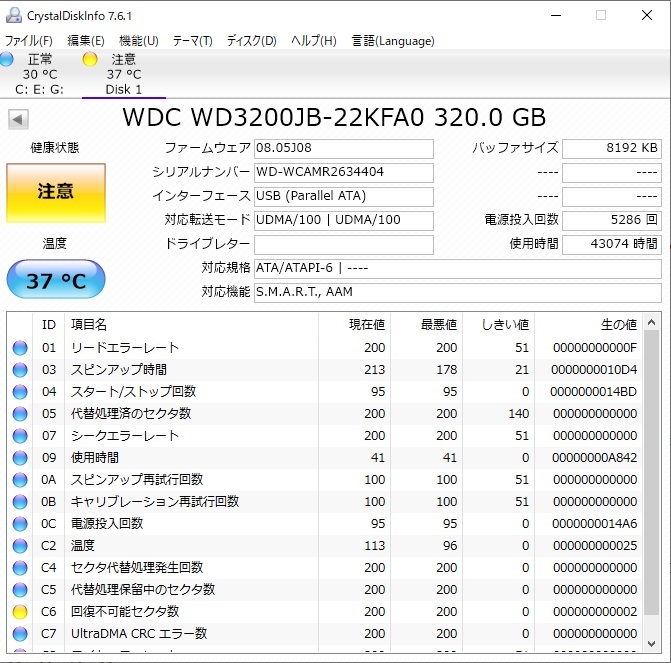Click status circle for 0A スピンアップ再試行回数

(20, 480)
